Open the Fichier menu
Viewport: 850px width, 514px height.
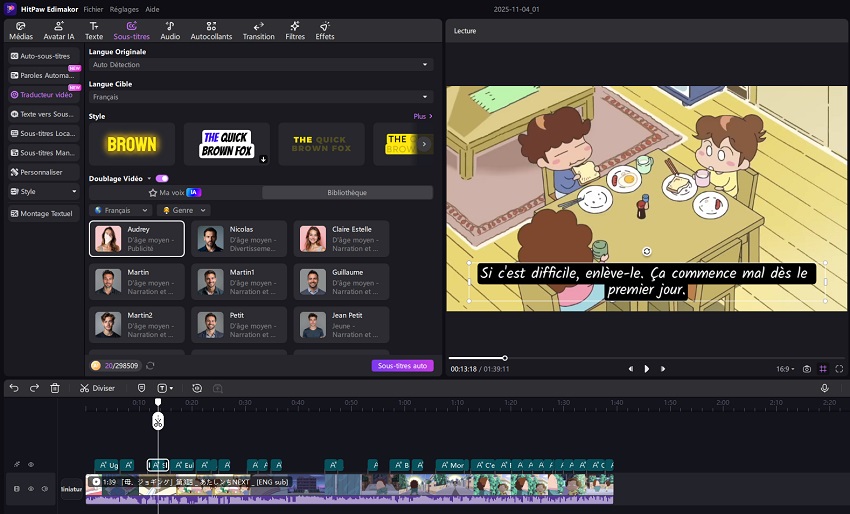[x=93, y=9]
